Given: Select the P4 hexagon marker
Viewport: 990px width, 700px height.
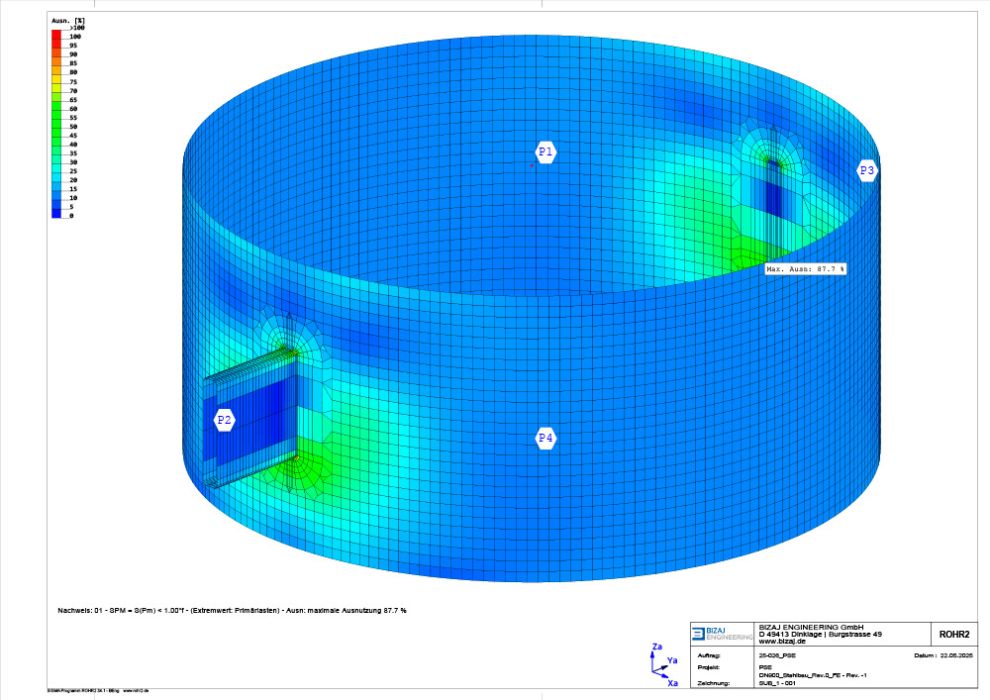Looking at the screenshot, I should (x=545, y=438).
